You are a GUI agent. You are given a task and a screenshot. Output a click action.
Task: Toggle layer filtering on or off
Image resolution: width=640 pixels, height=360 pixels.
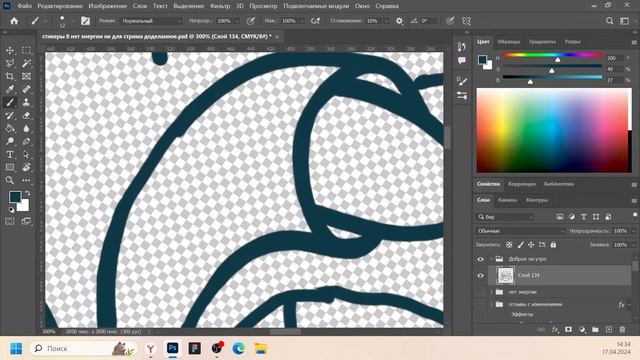click(635, 215)
